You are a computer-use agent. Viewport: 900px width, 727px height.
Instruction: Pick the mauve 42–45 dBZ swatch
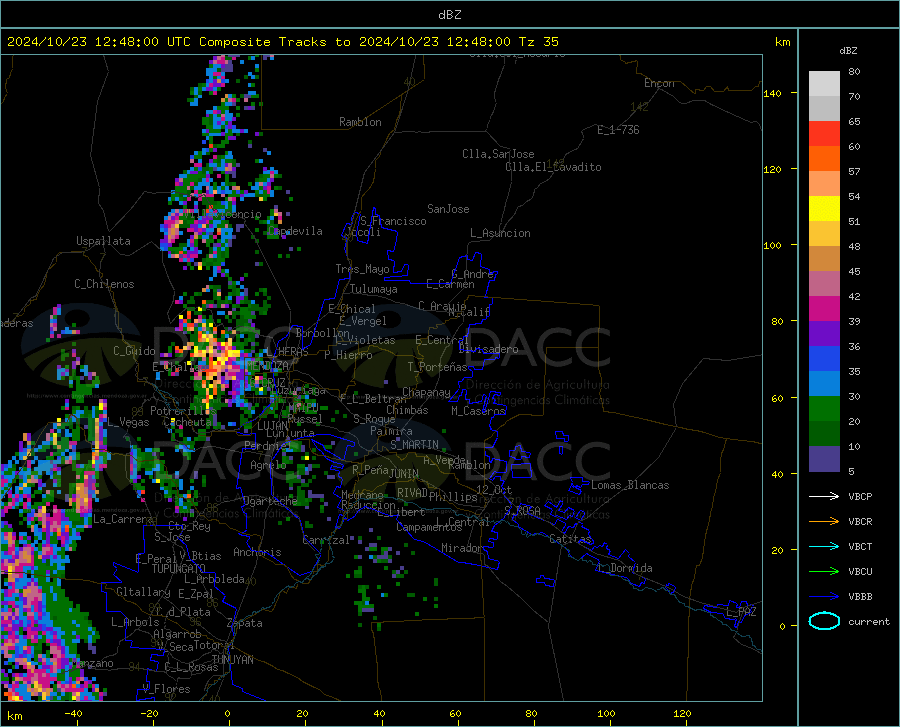(x=824, y=284)
